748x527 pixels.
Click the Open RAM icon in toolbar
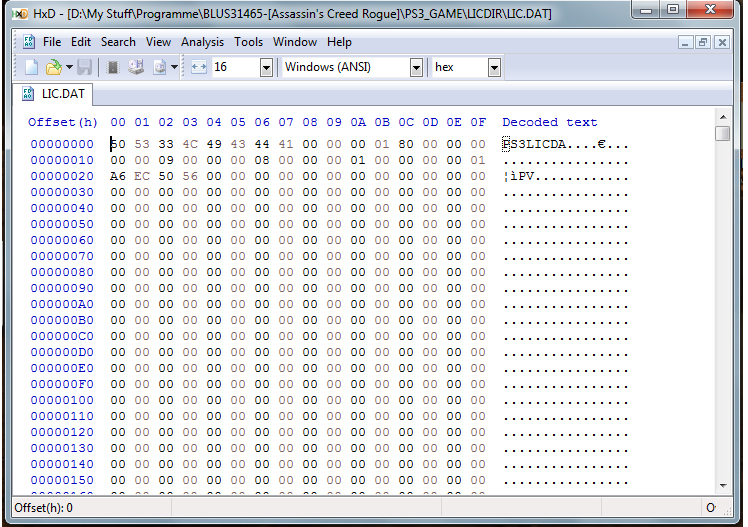pyautogui.click(x=113, y=67)
